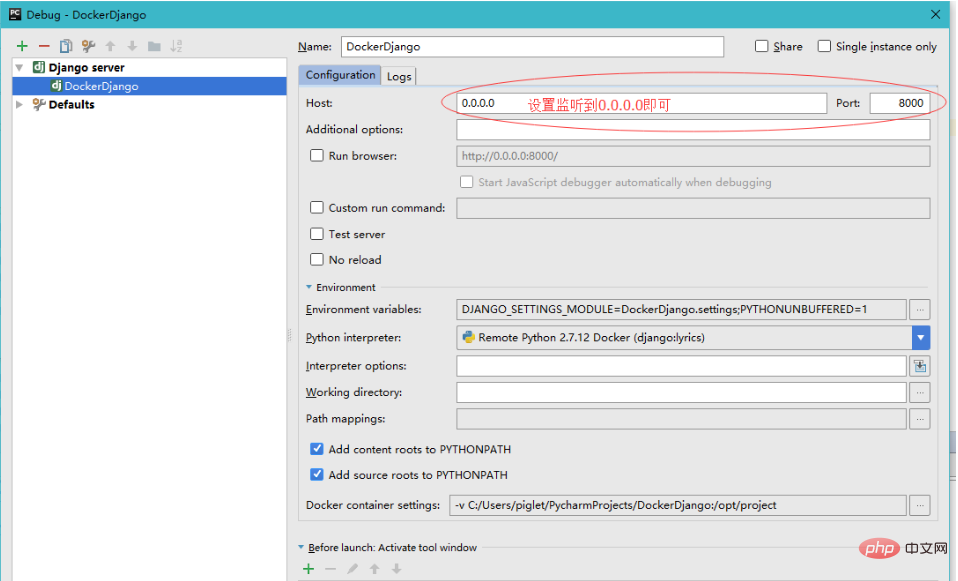Sort configurations alphabetically
The image size is (958, 581).
click(176, 46)
